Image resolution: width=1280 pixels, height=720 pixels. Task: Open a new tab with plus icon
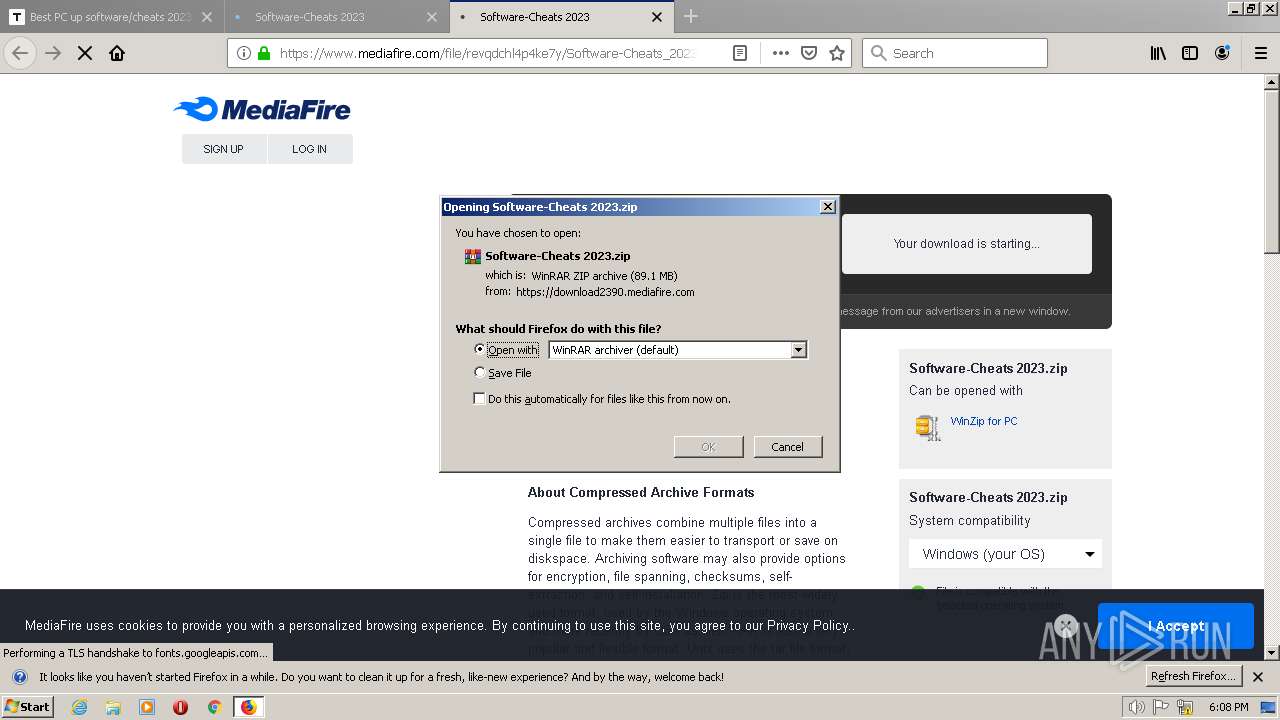[691, 16]
